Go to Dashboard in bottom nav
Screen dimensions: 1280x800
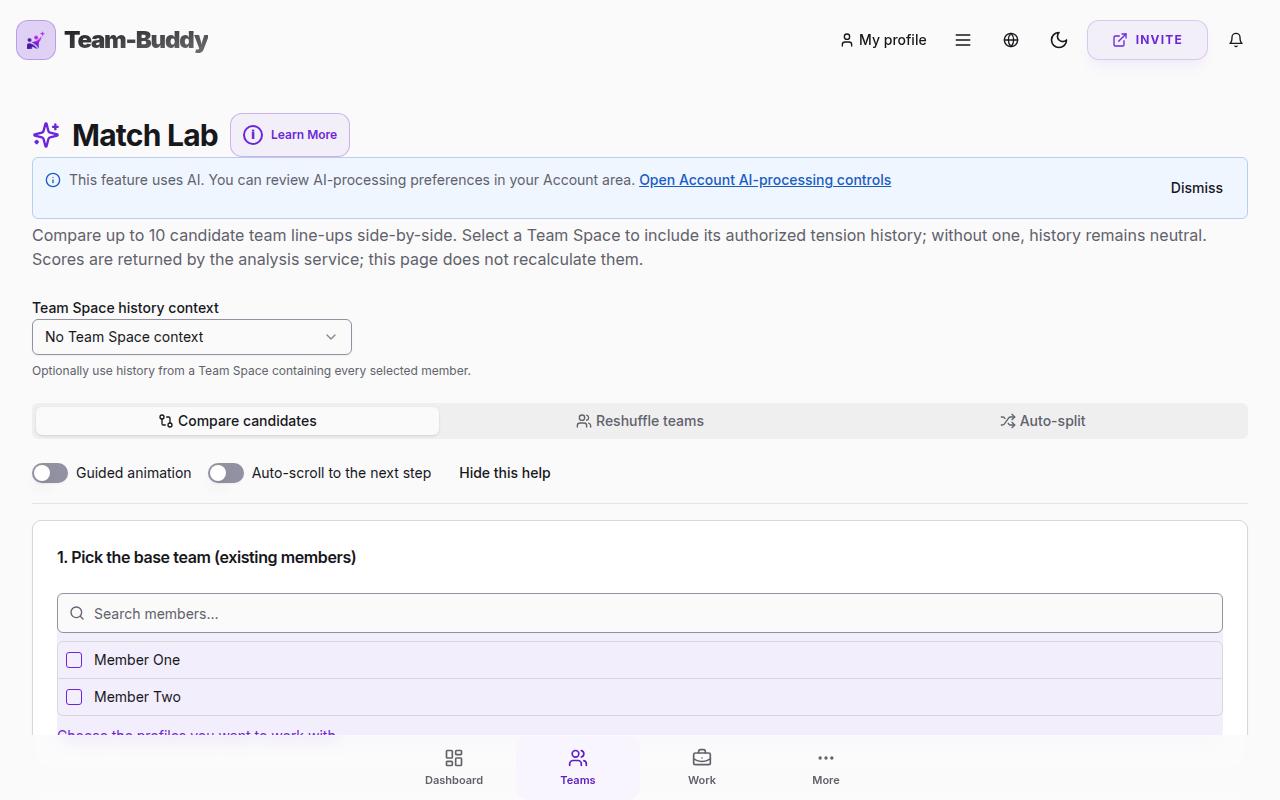tap(454, 767)
